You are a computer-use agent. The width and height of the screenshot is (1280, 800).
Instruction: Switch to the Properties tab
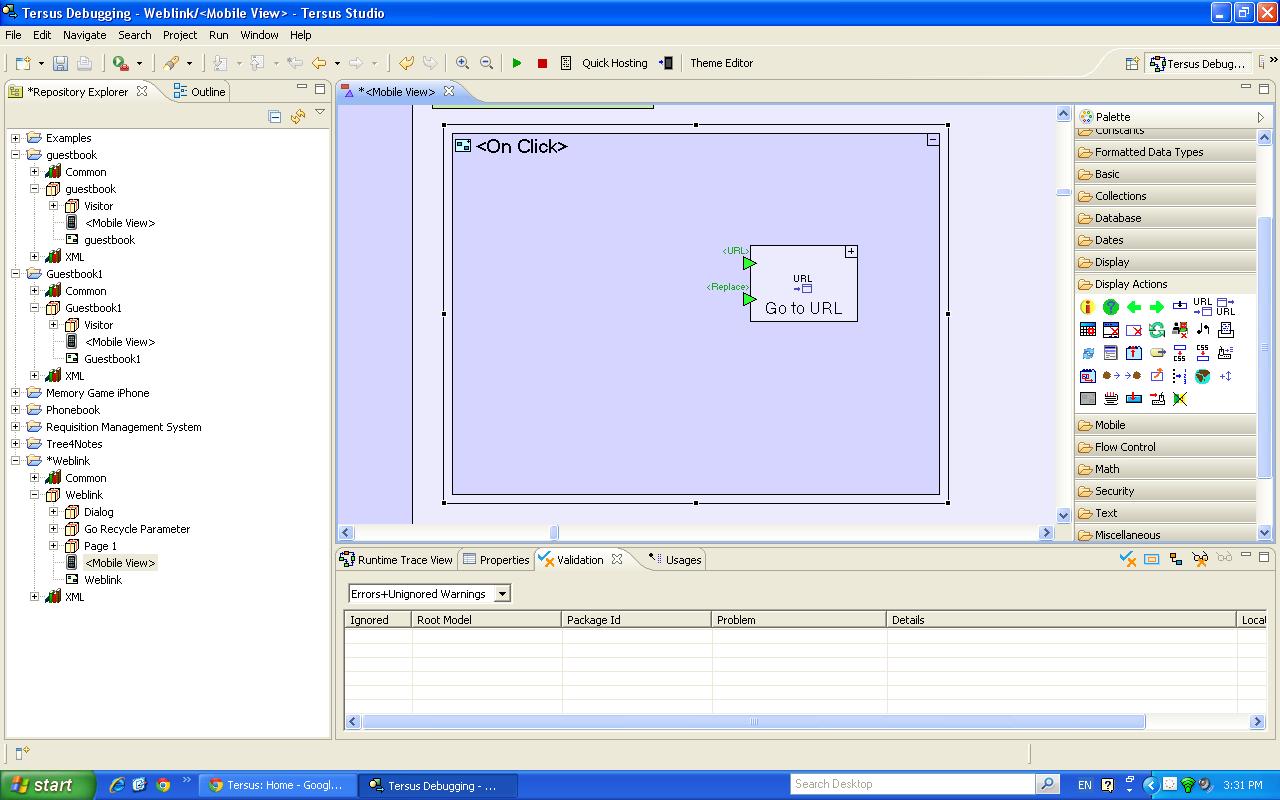tap(496, 560)
